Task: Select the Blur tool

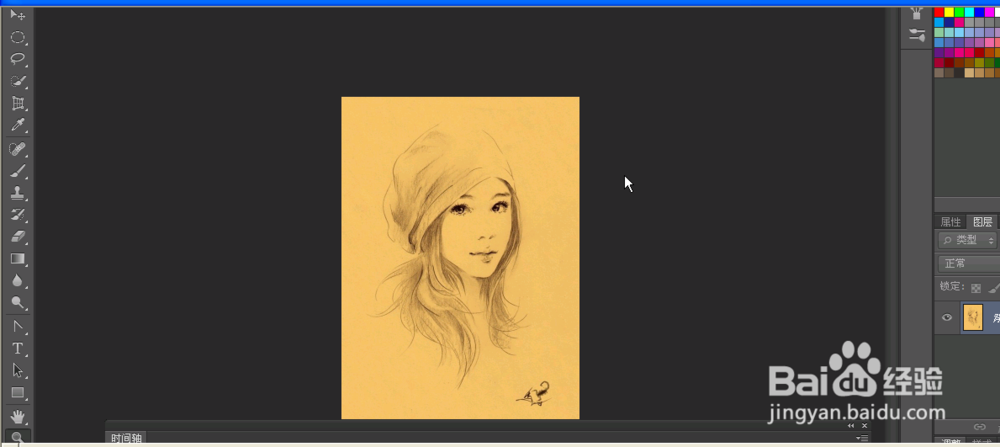Action: [x=18, y=281]
